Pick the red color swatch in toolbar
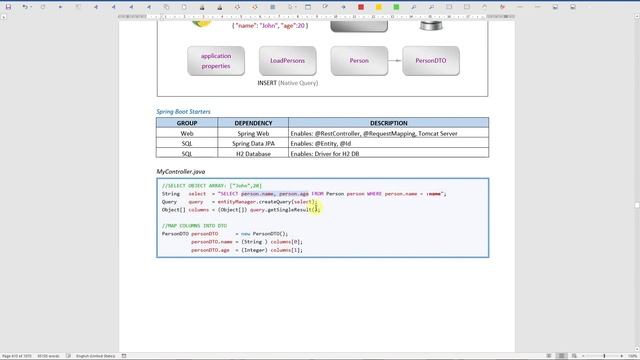The height and width of the screenshot is (360, 640). [x=361, y=7]
